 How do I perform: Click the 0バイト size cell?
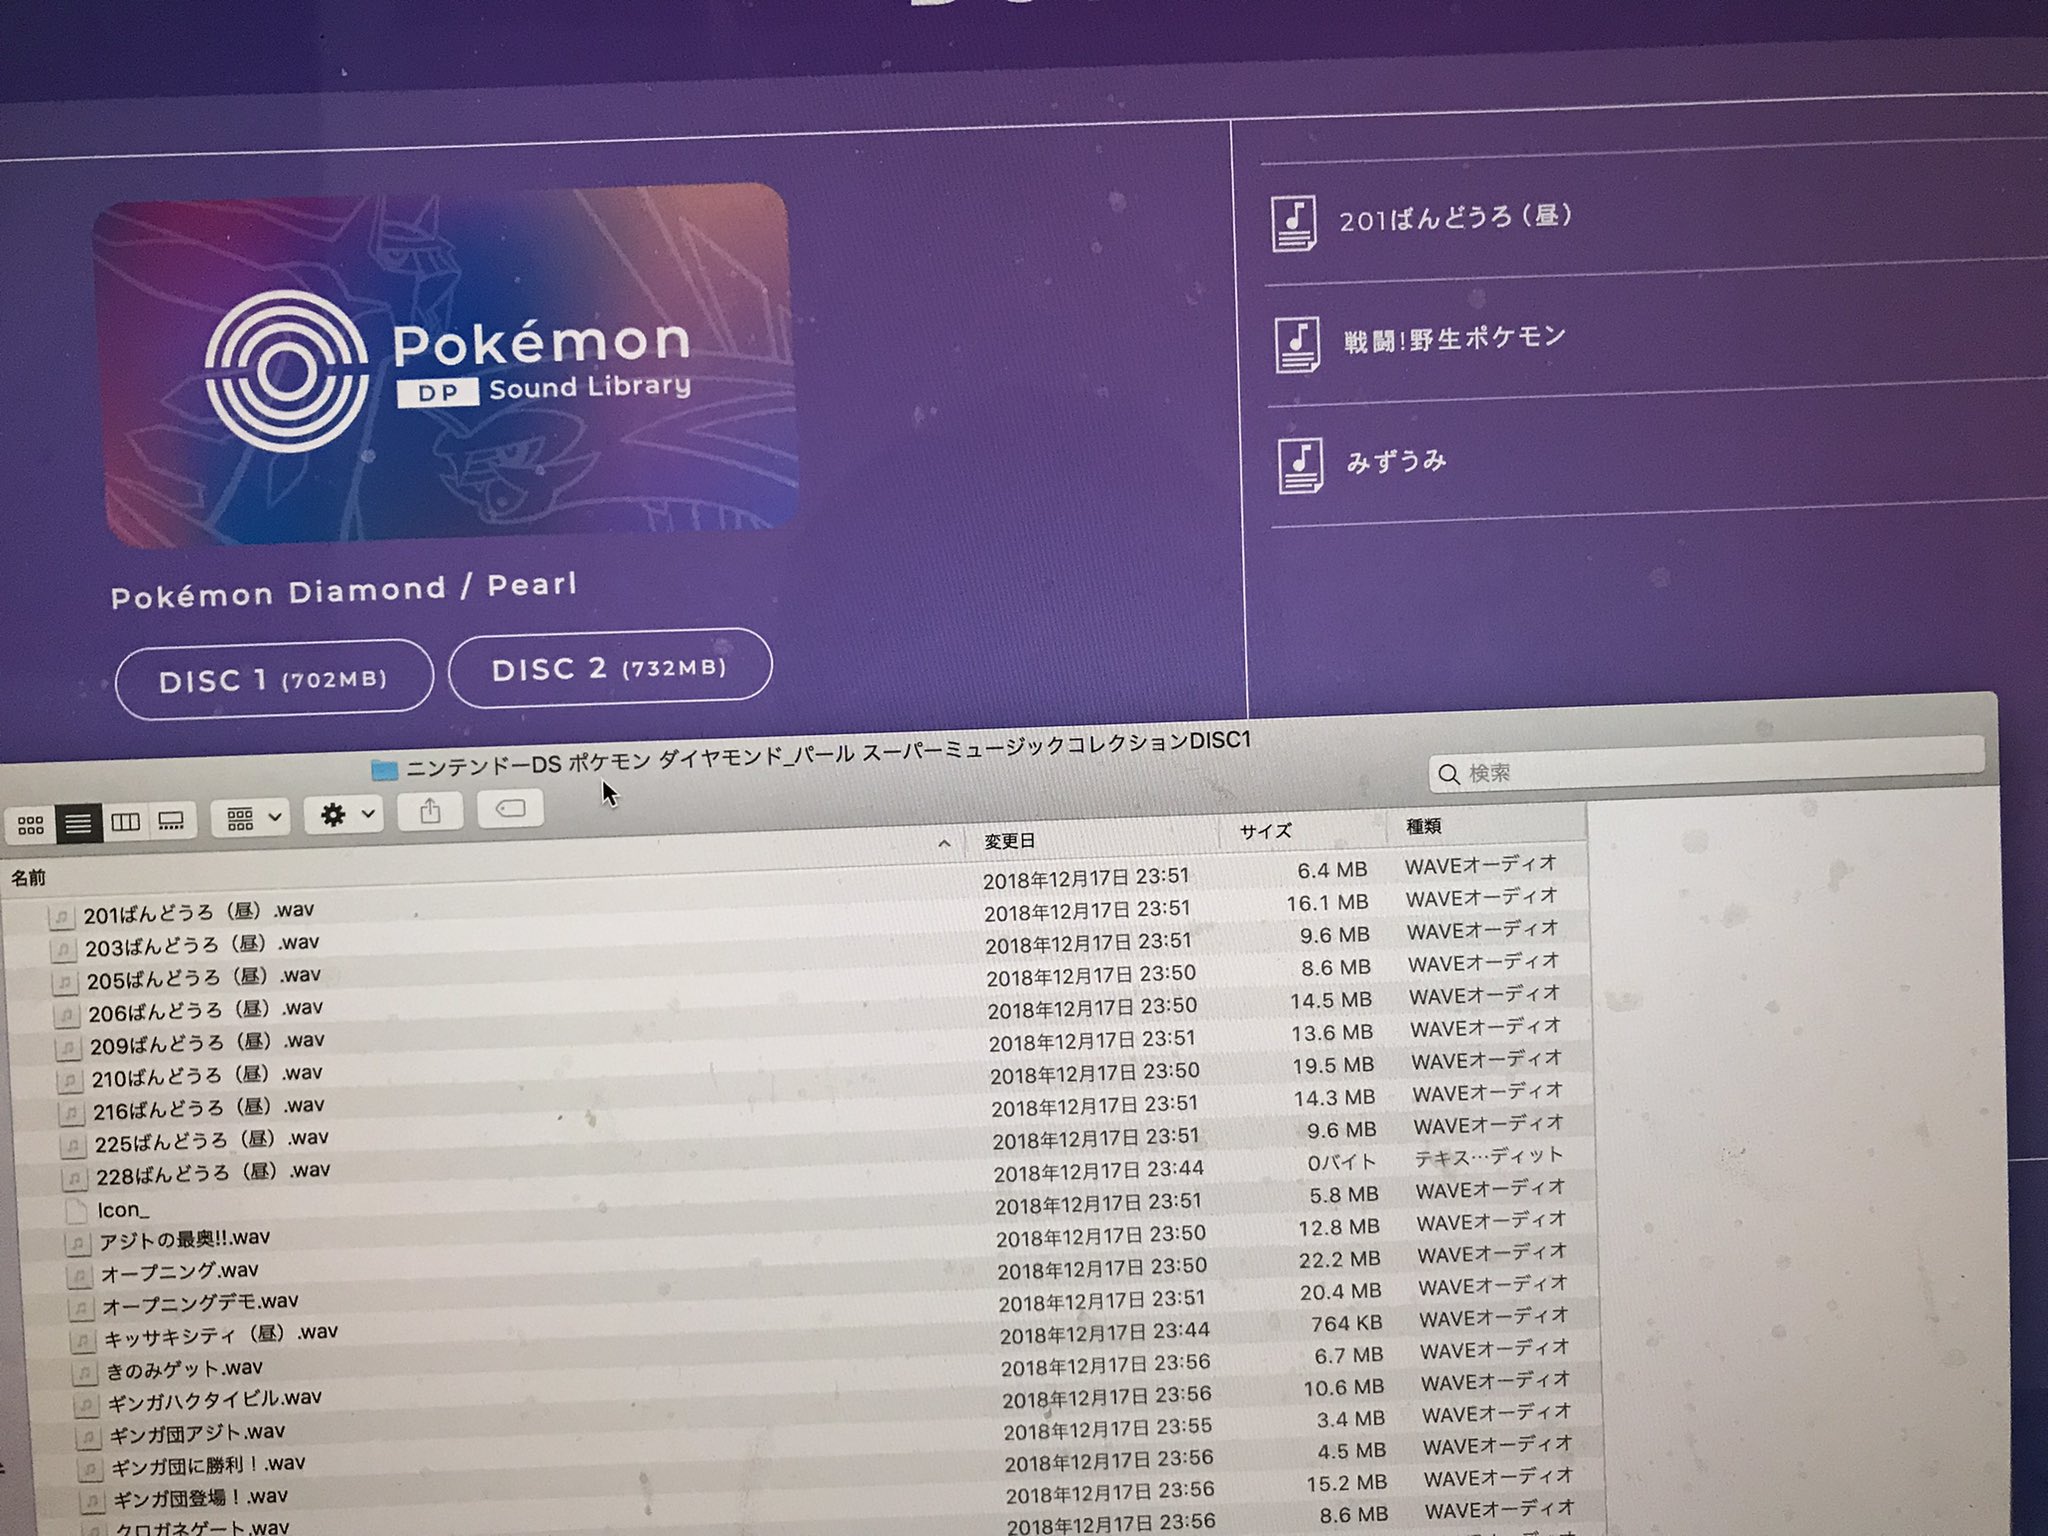point(1343,1162)
